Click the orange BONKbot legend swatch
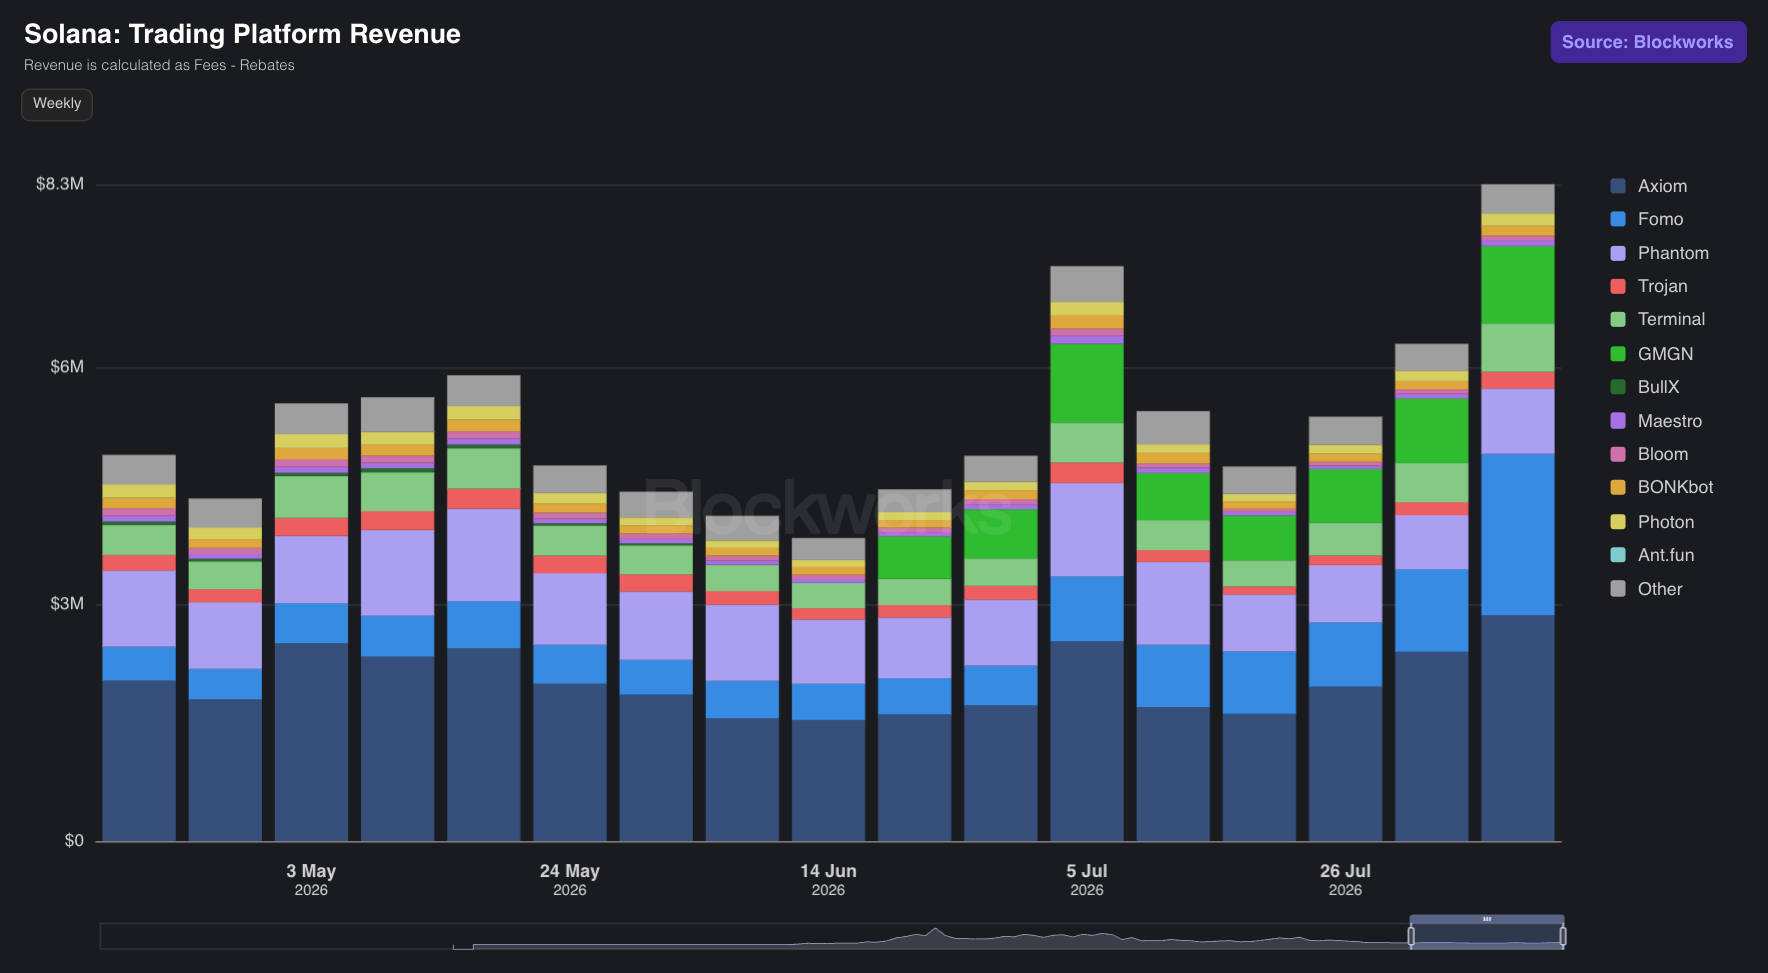The height and width of the screenshot is (973, 1768). [1618, 487]
